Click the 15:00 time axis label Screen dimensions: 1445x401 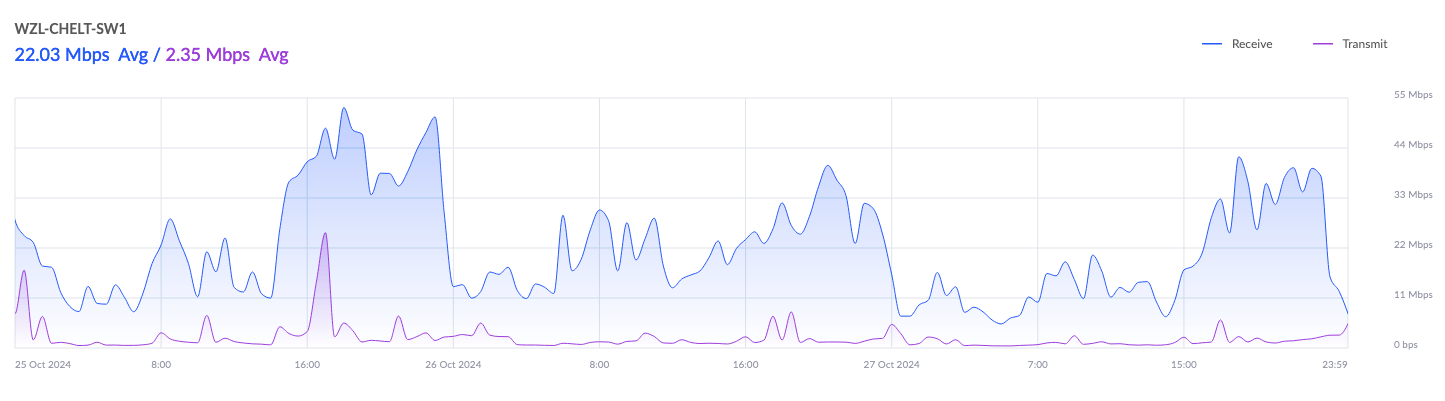(x=1184, y=365)
